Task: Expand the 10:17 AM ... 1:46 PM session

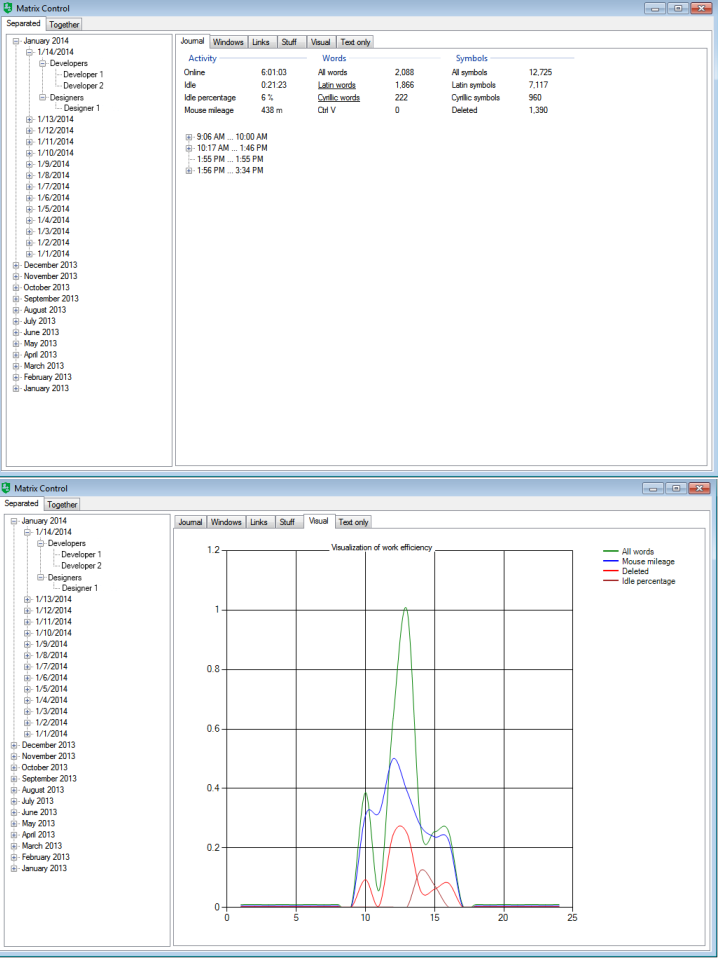Action: (x=189, y=148)
